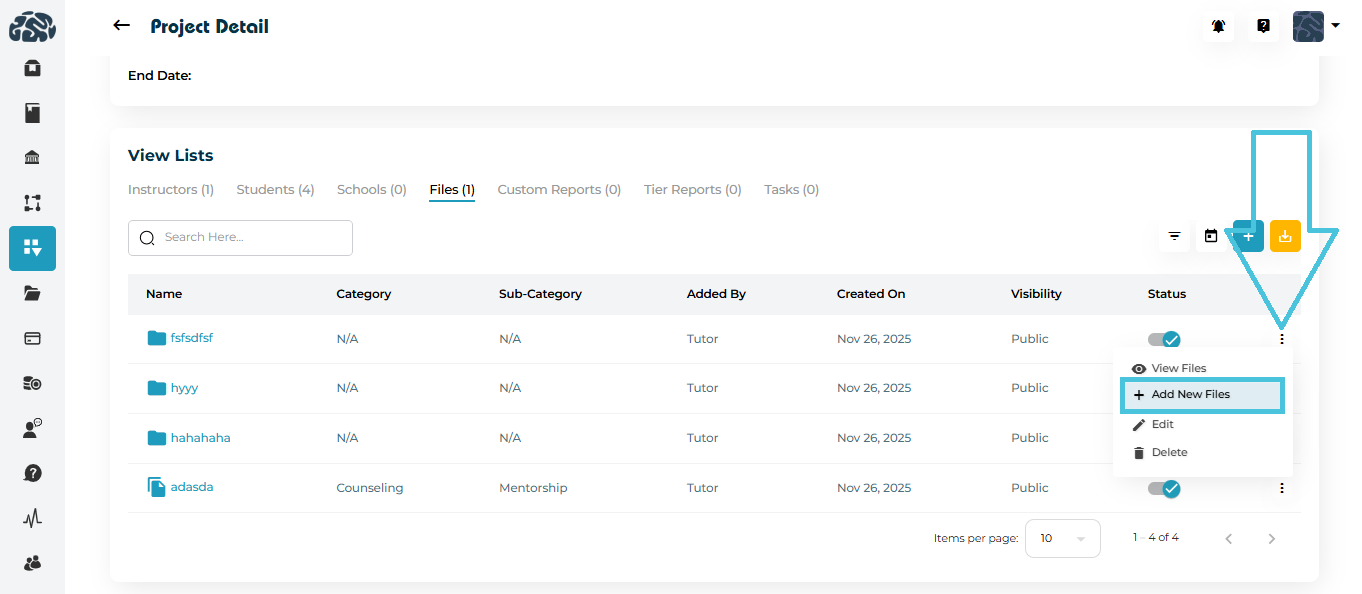The width and height of the screenshot is (1362, 594).
Task: Click the help question mark icon in header
Action: pyautogui.click(x=1263, y=27)
